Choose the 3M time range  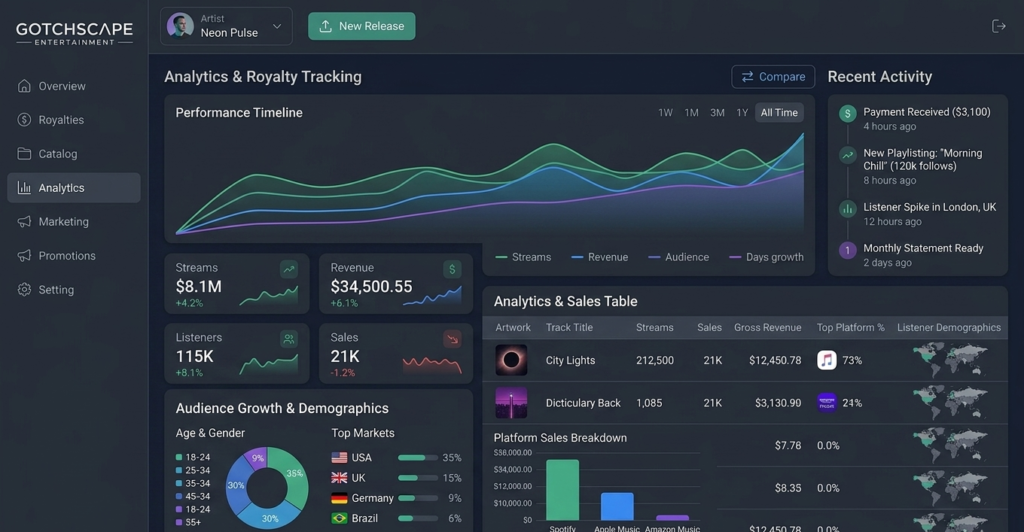pyautogui.click(x=717, y=112)
